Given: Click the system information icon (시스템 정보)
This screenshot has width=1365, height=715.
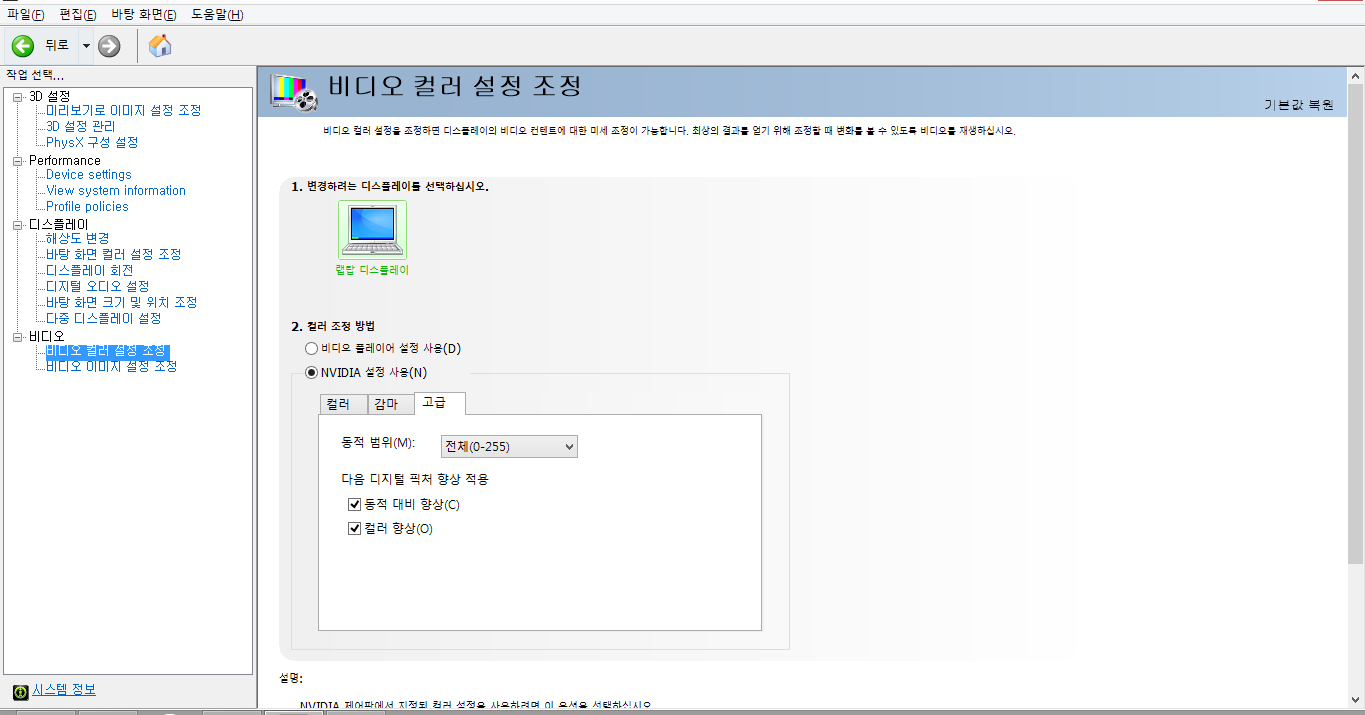Looking at the screenshot, I should tap(20, 691).
